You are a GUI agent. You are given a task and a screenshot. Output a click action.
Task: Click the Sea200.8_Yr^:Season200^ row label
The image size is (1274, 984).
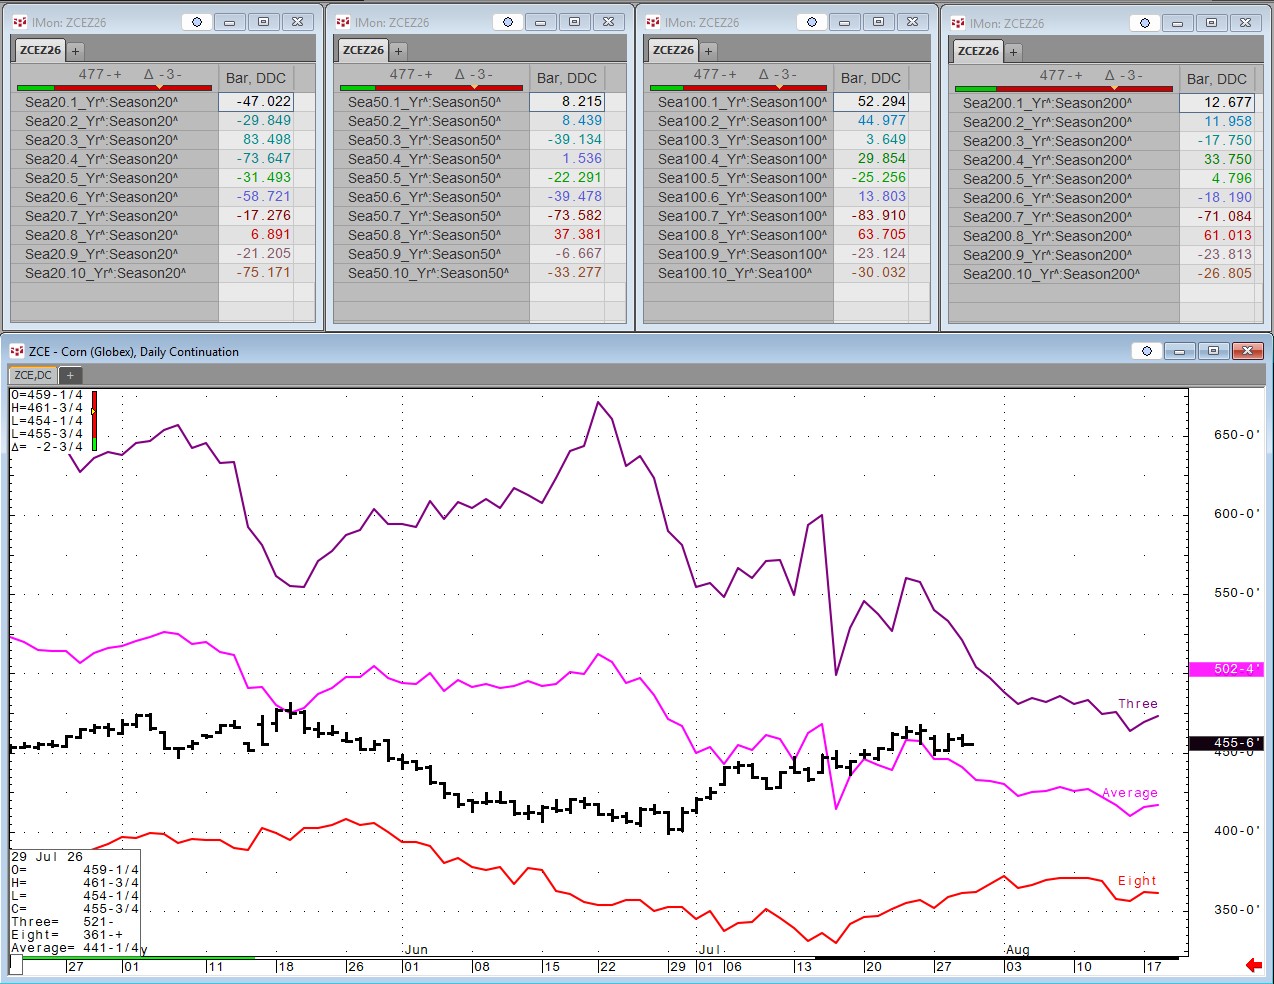pyautogui.click(x=1047, y=236)
